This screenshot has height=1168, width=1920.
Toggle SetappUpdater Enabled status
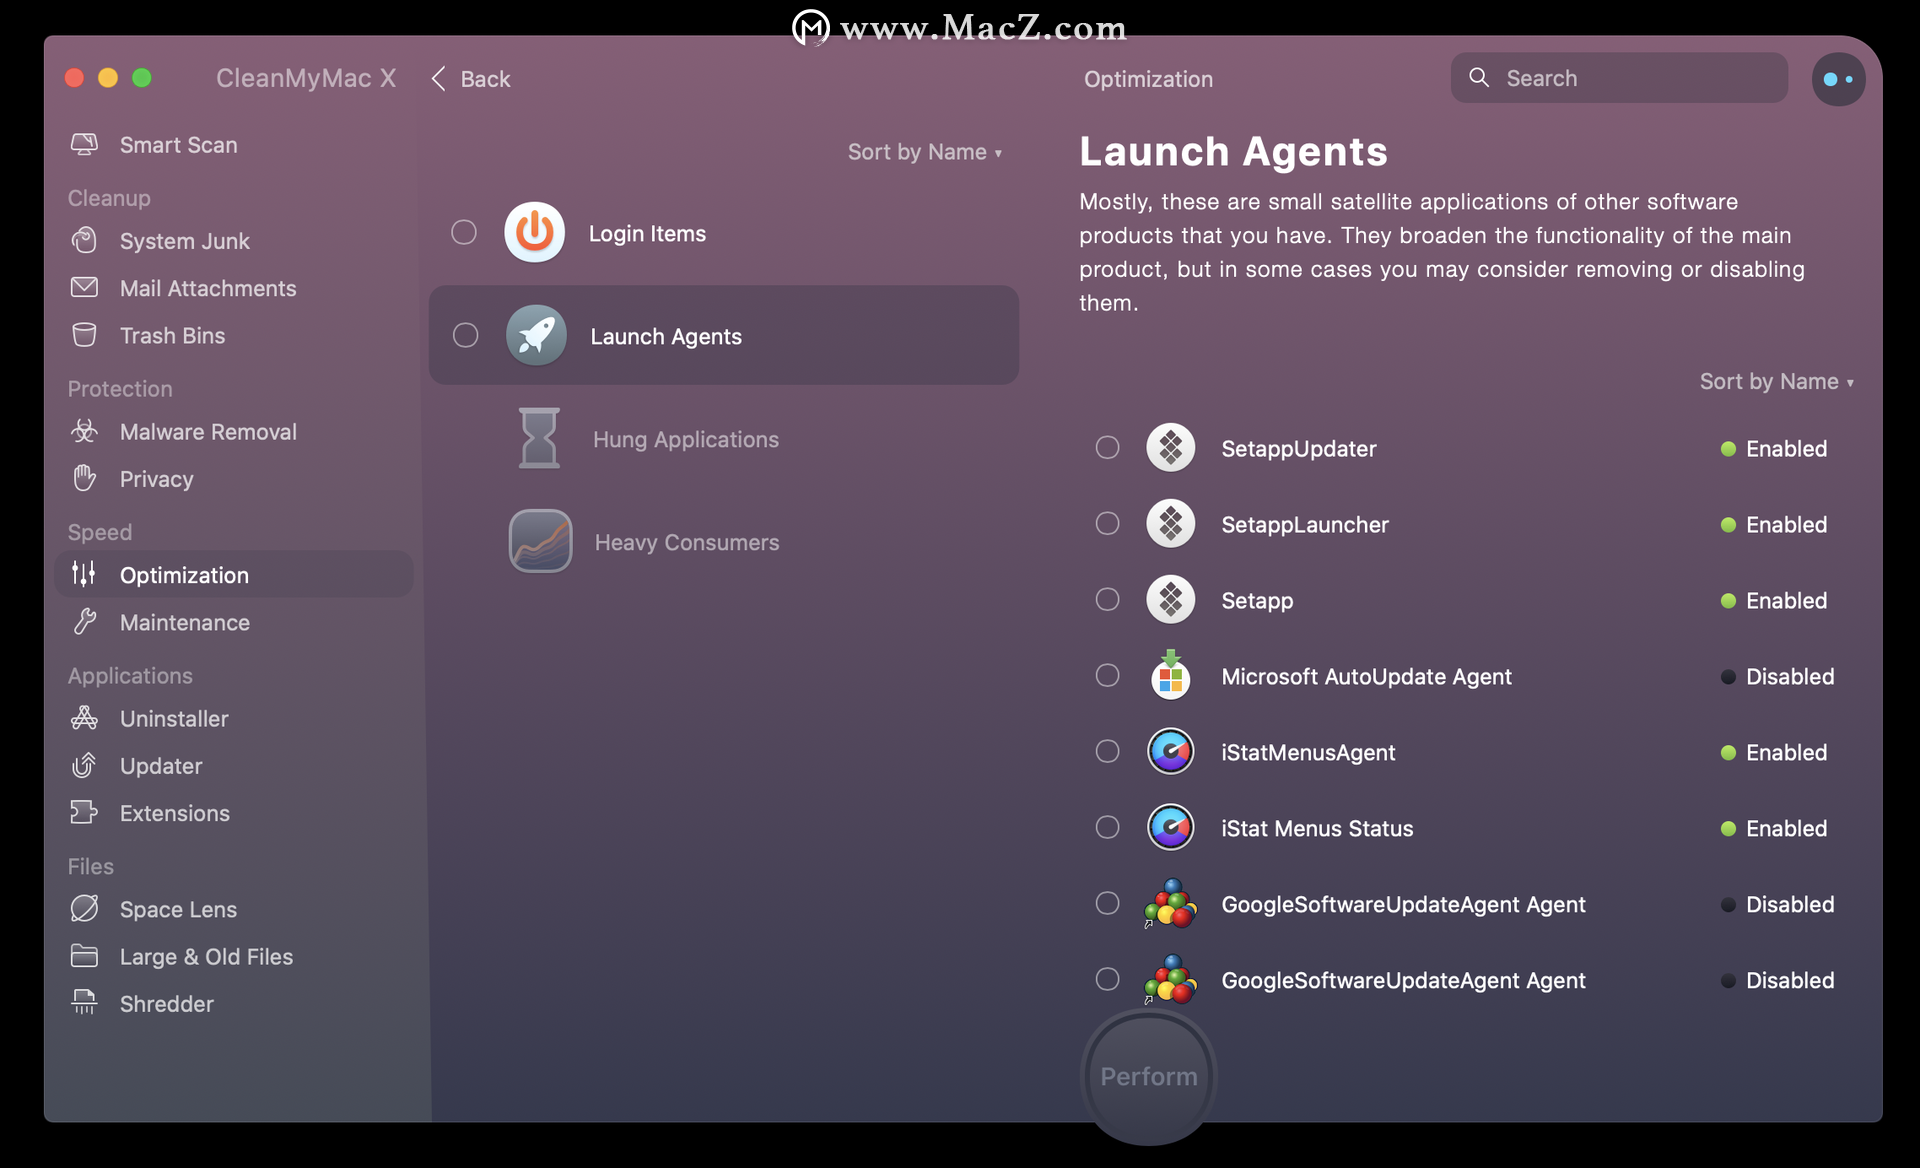(x=1774, y=449)
